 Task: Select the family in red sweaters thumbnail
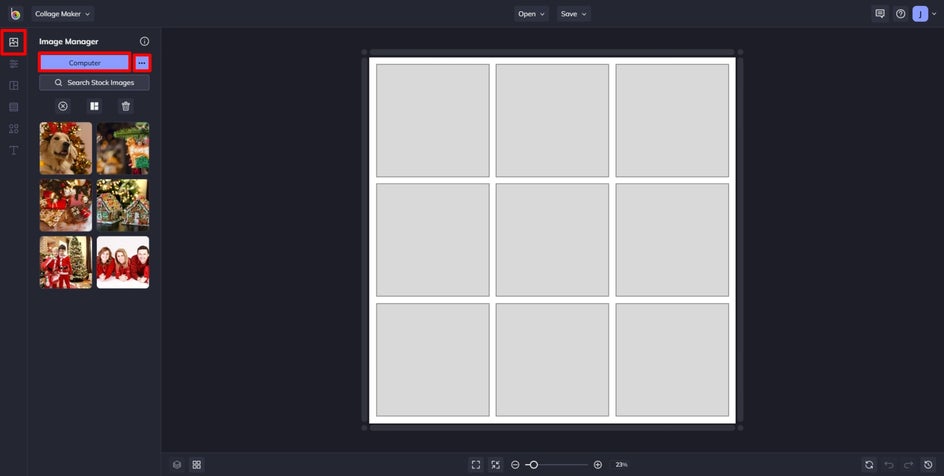click(123, 262)
